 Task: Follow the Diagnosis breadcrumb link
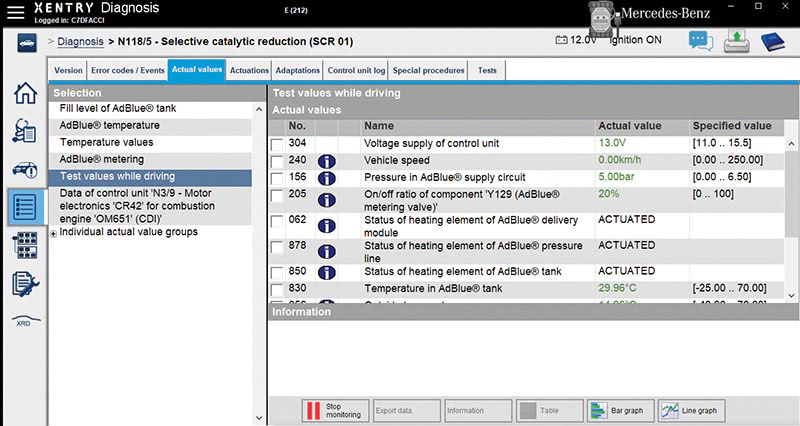click(80, 42)
